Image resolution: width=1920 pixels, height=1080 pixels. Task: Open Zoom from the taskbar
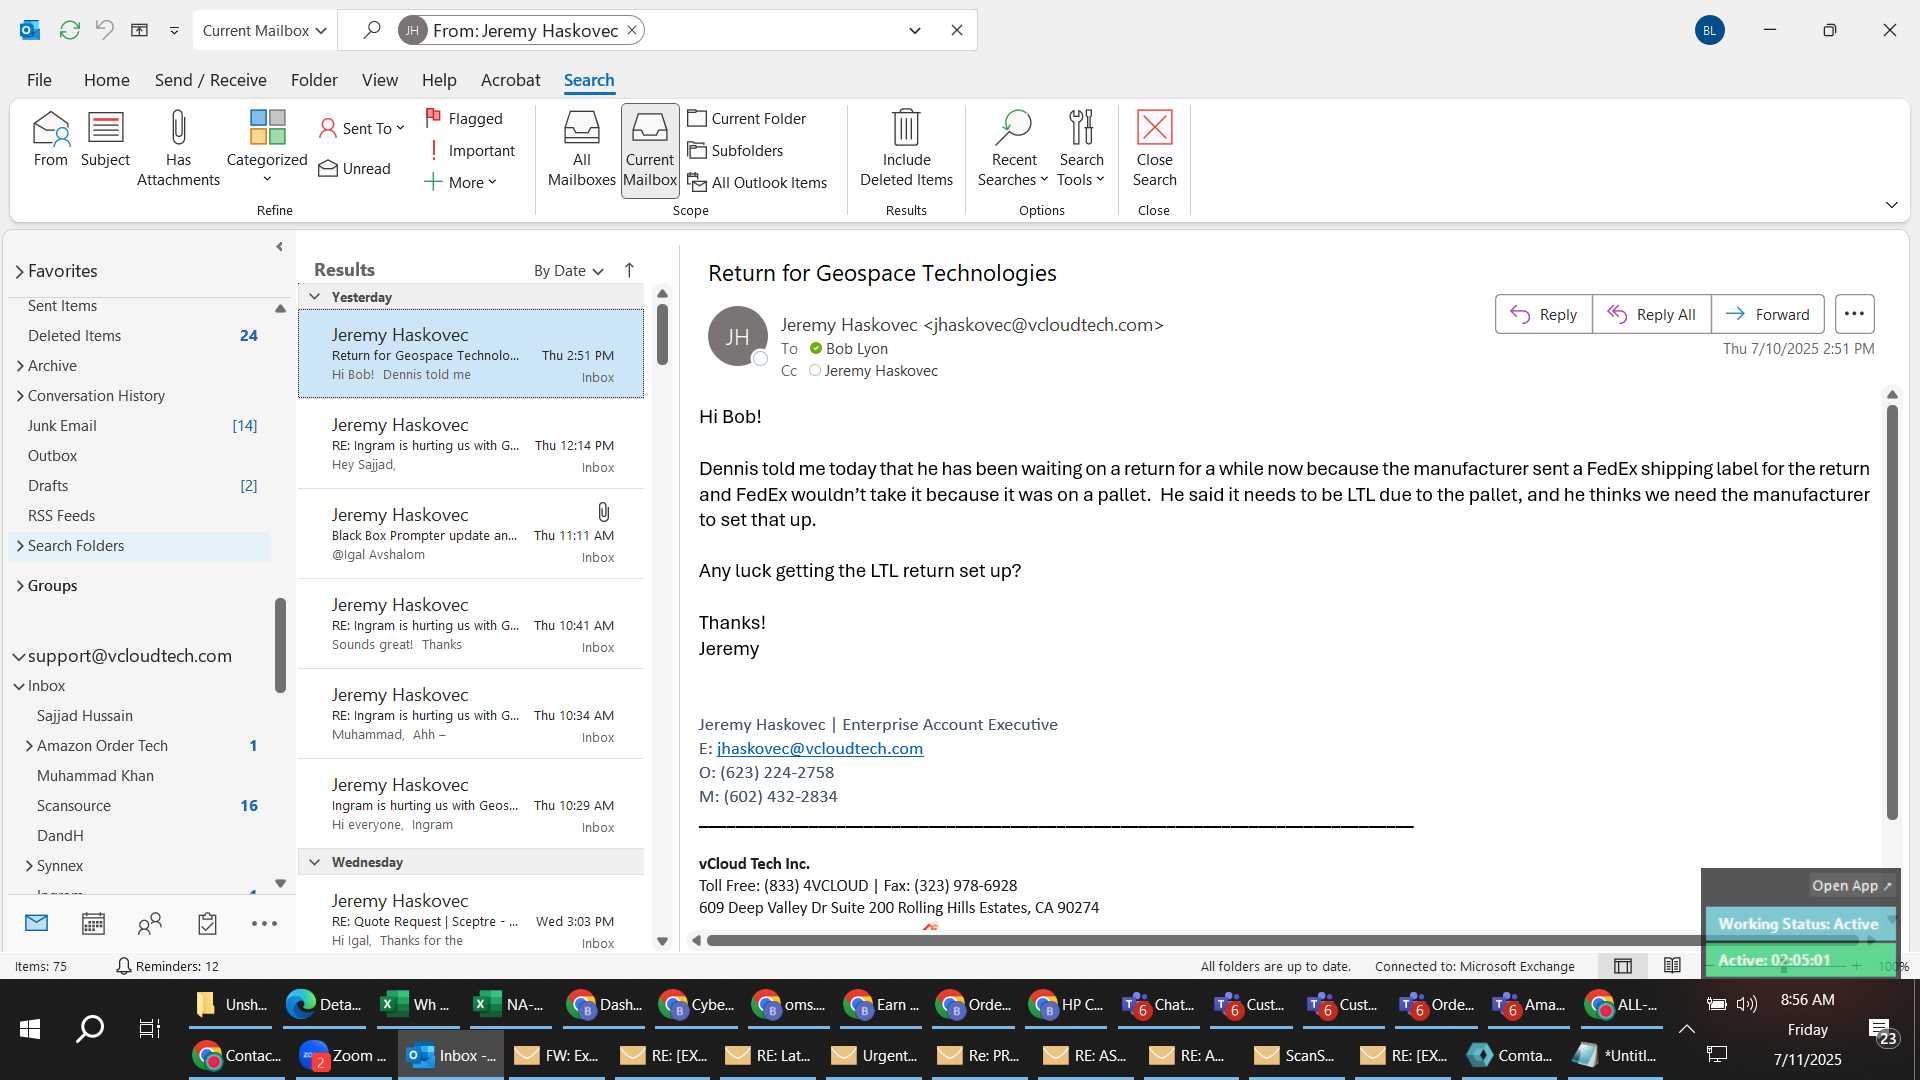(x=345, y=1056)
